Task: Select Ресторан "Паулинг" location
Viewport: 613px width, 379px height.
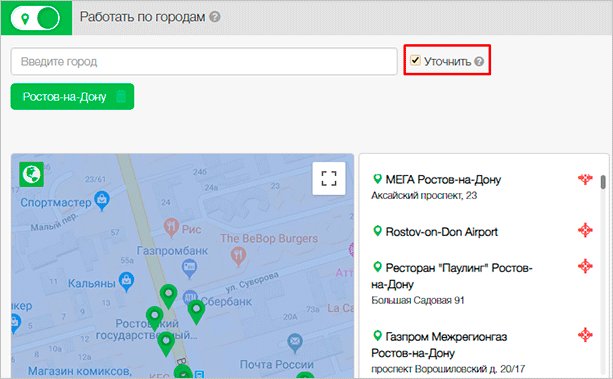Action: (x=452, y=276)
